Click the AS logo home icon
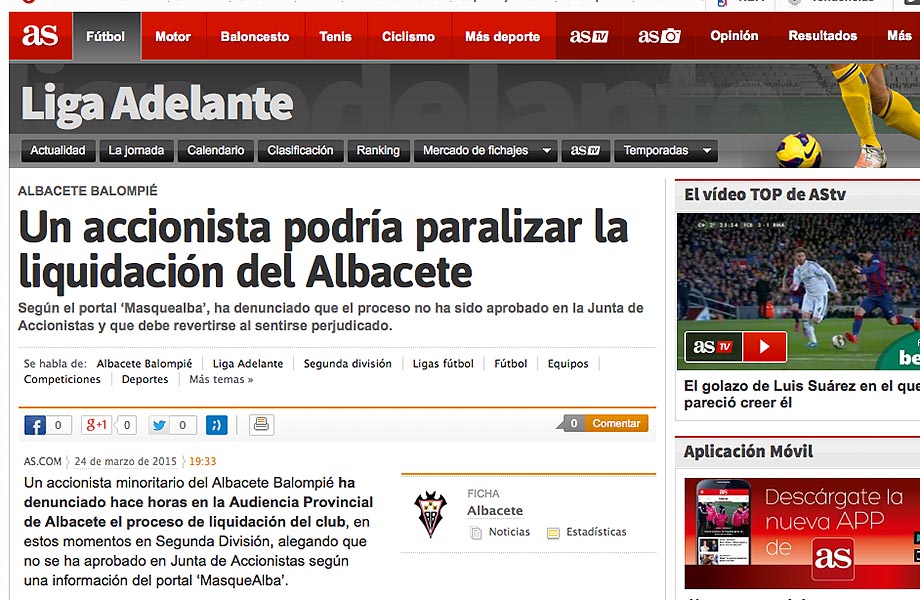The height and width of the screenshot is (600, 920). click(40, 36)
